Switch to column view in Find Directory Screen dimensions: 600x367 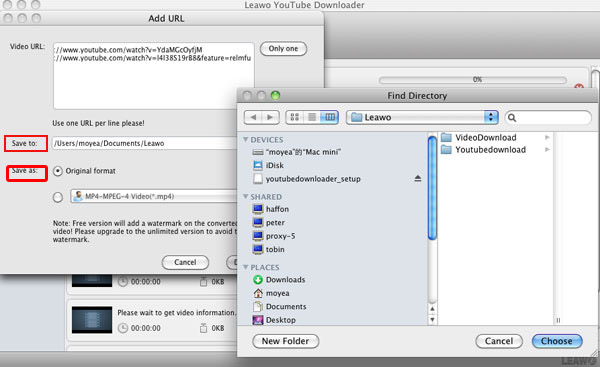coord(329,117)
